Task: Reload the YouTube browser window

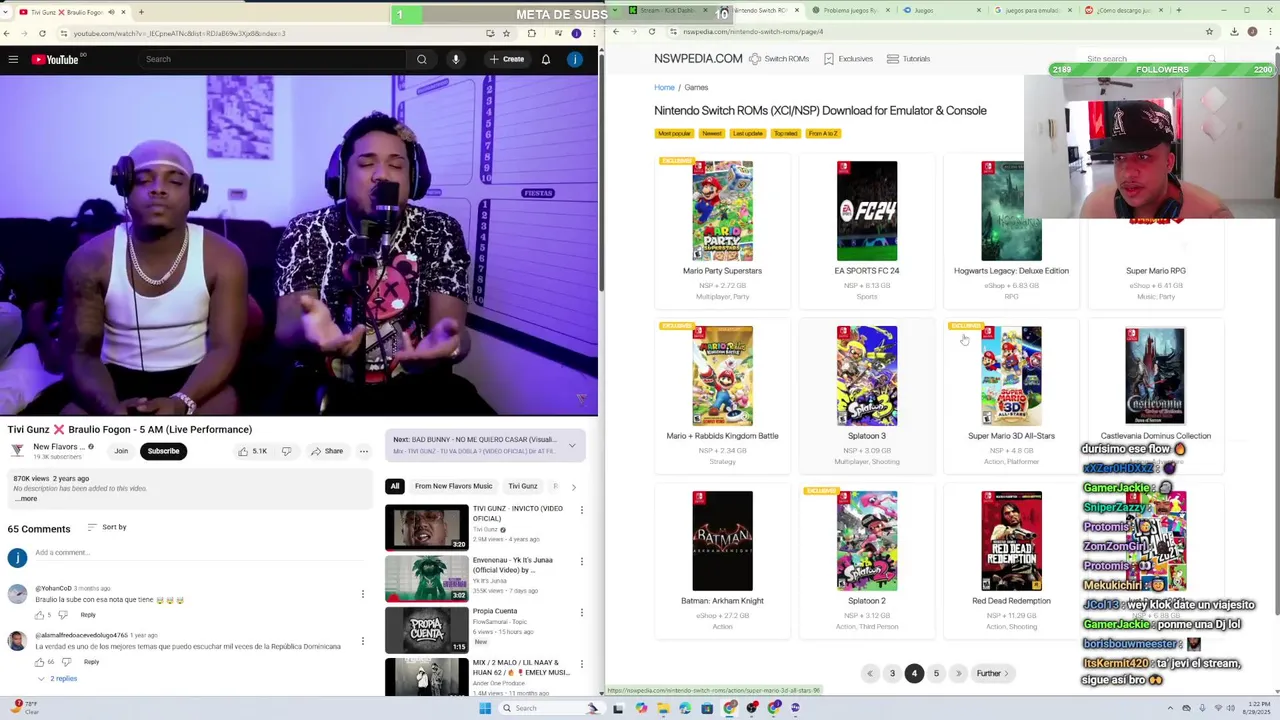Action: [42, 33]
